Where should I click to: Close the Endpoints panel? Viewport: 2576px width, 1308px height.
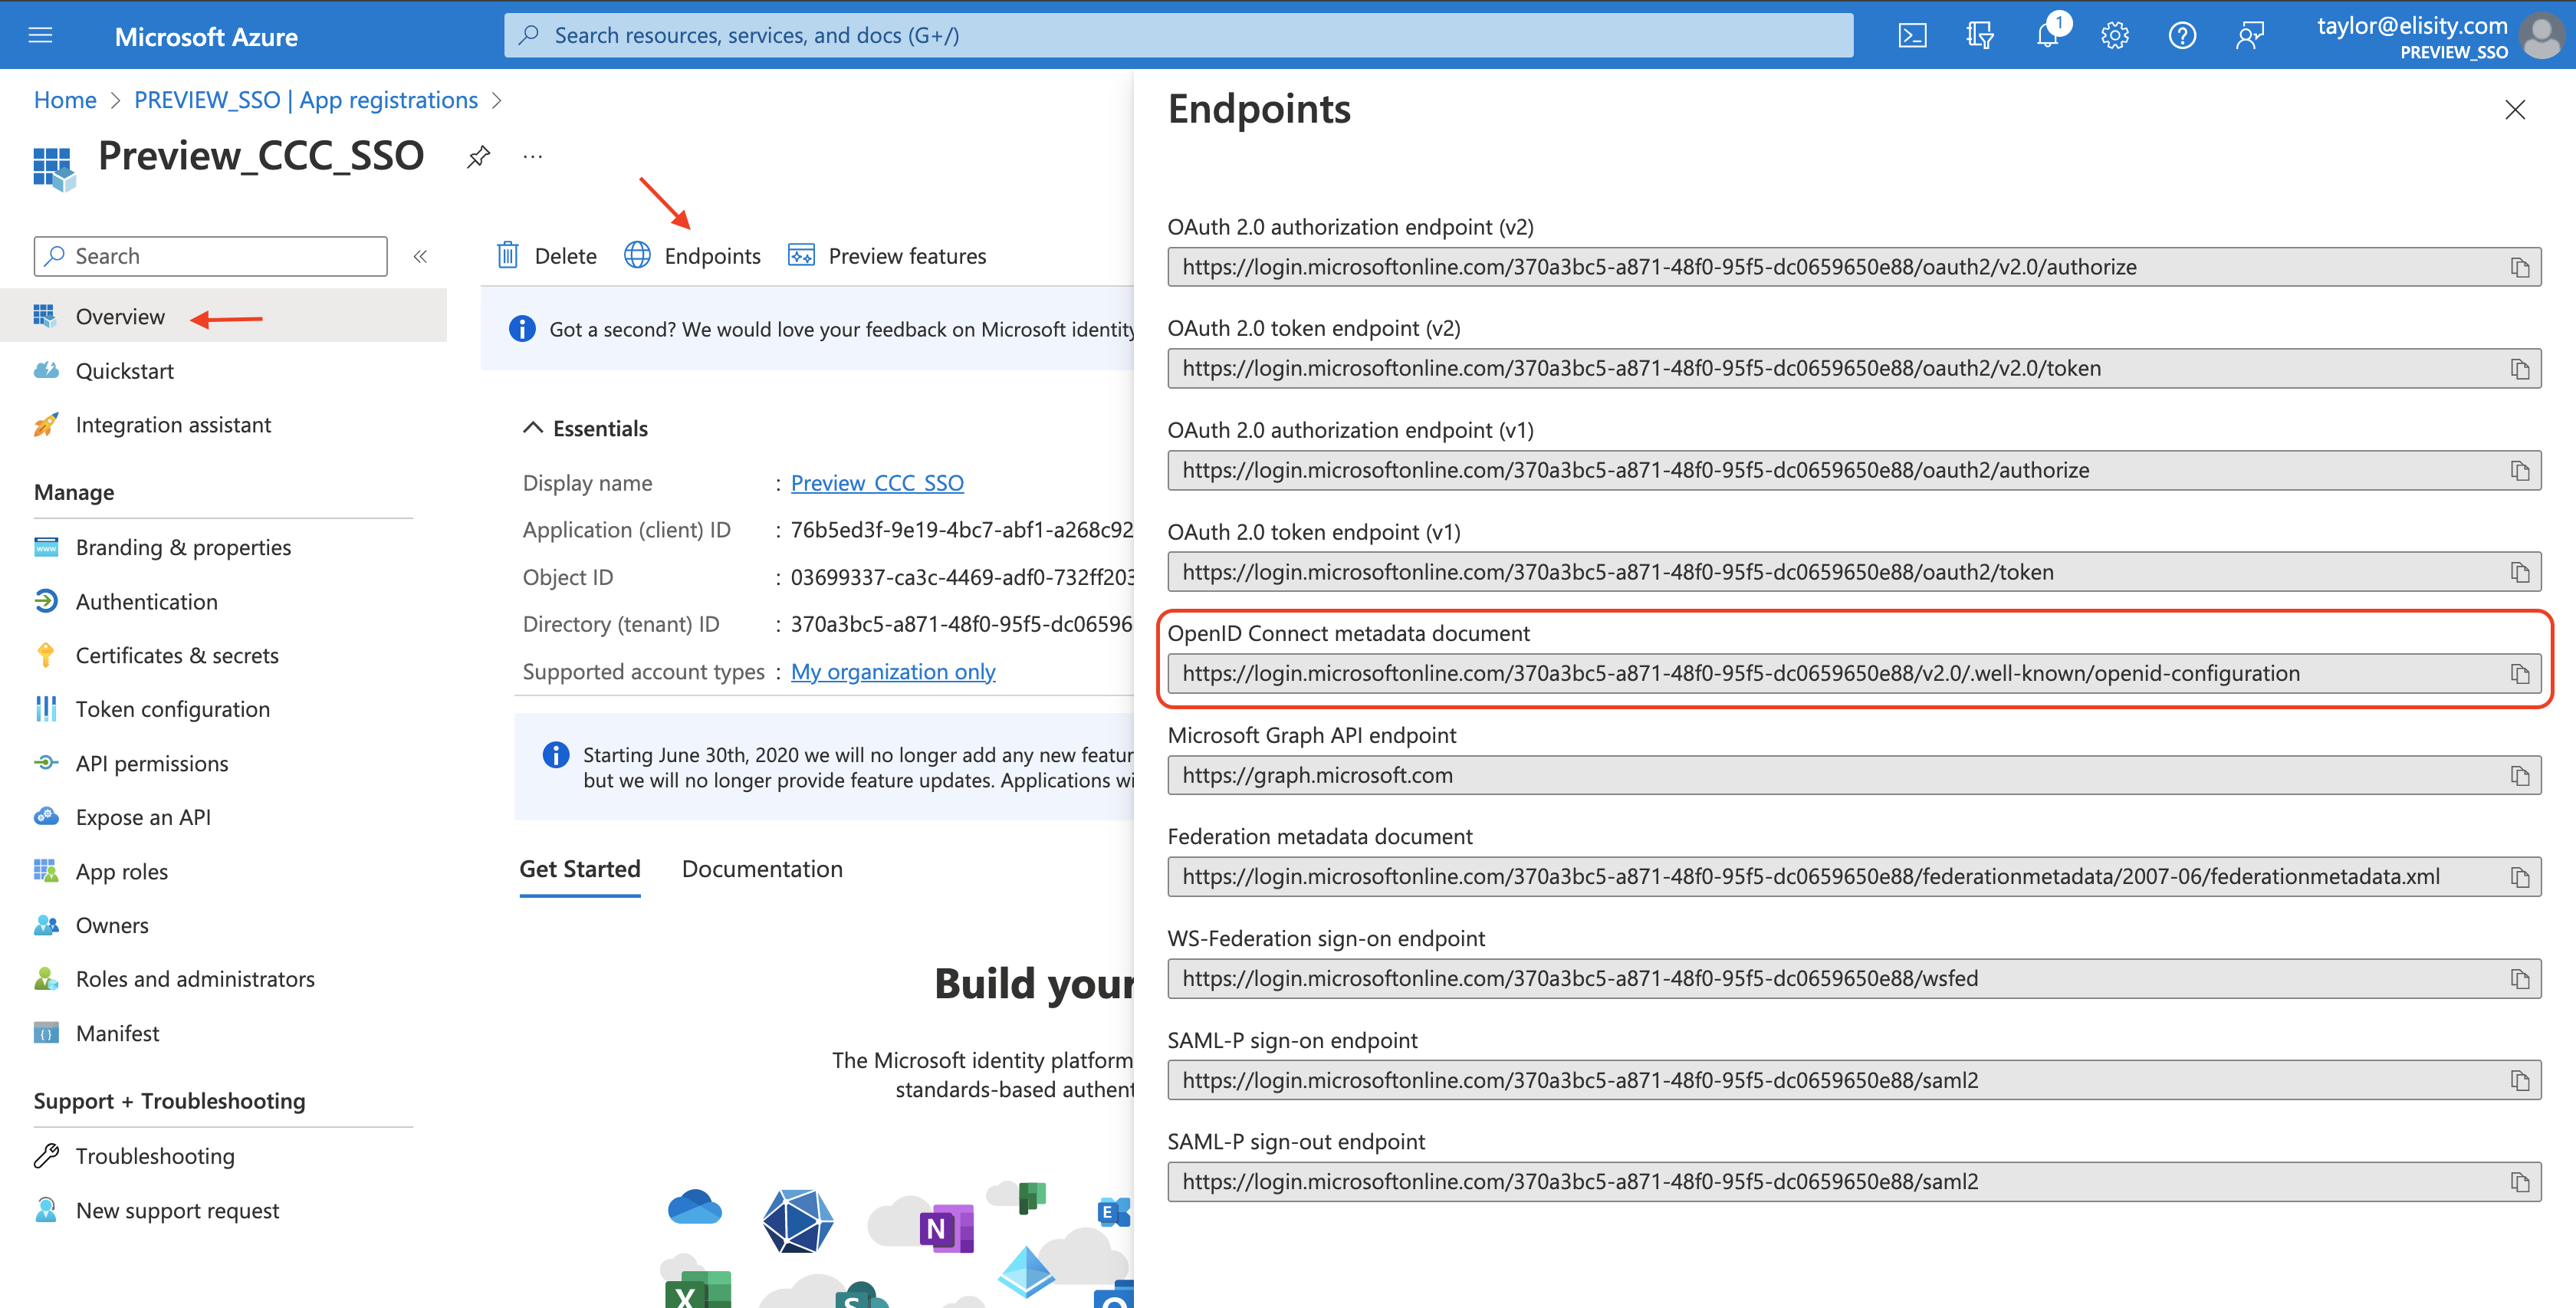click(x=2515, y=109)
